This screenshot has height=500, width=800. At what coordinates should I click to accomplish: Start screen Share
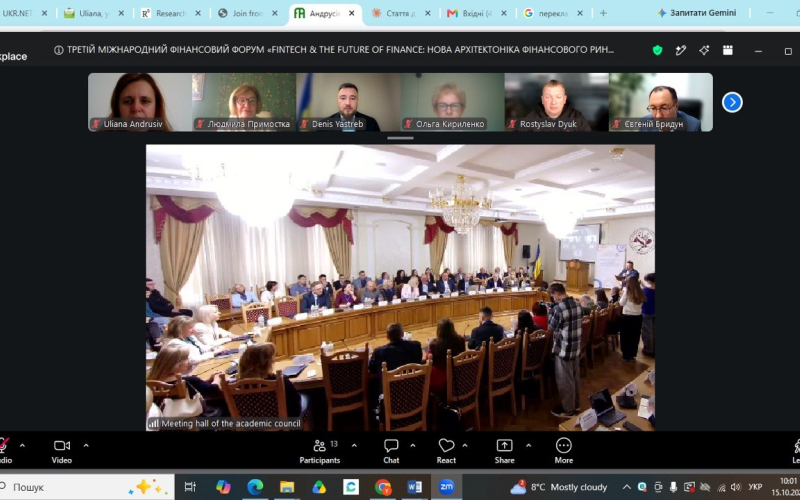(504, 452)
